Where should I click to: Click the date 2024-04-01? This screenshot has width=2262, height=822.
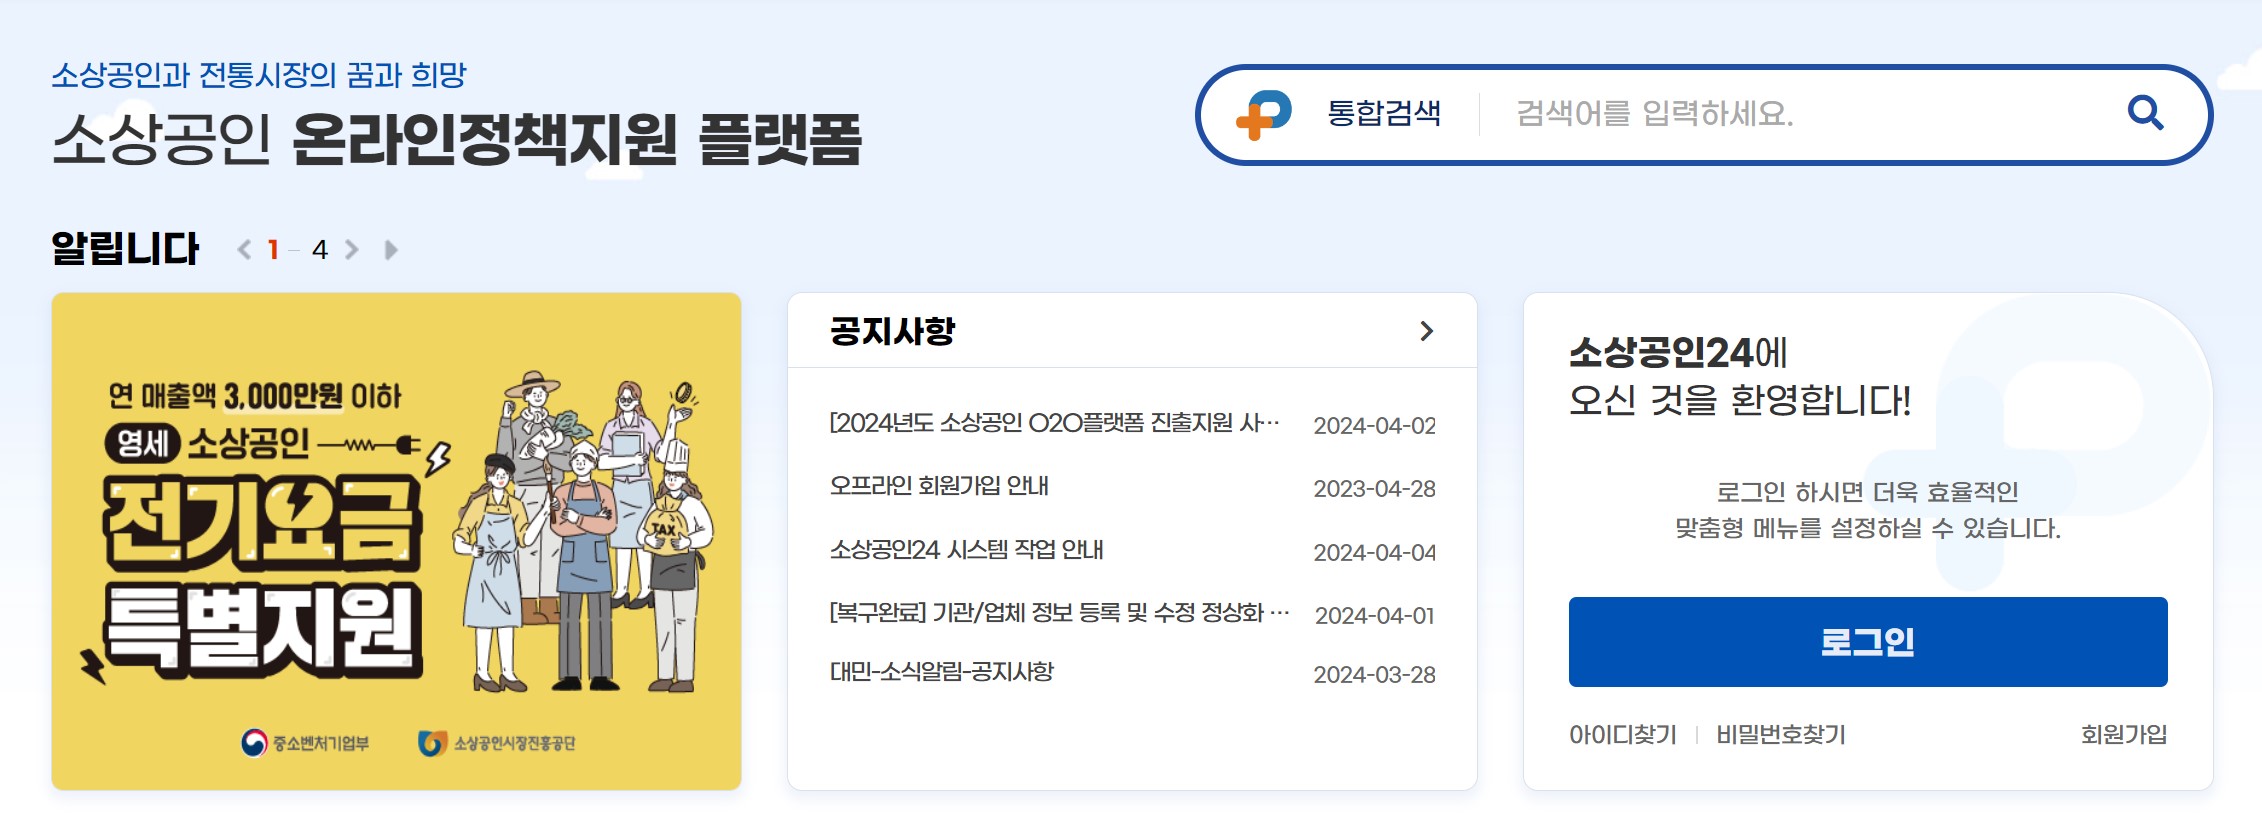[1374, 616]
